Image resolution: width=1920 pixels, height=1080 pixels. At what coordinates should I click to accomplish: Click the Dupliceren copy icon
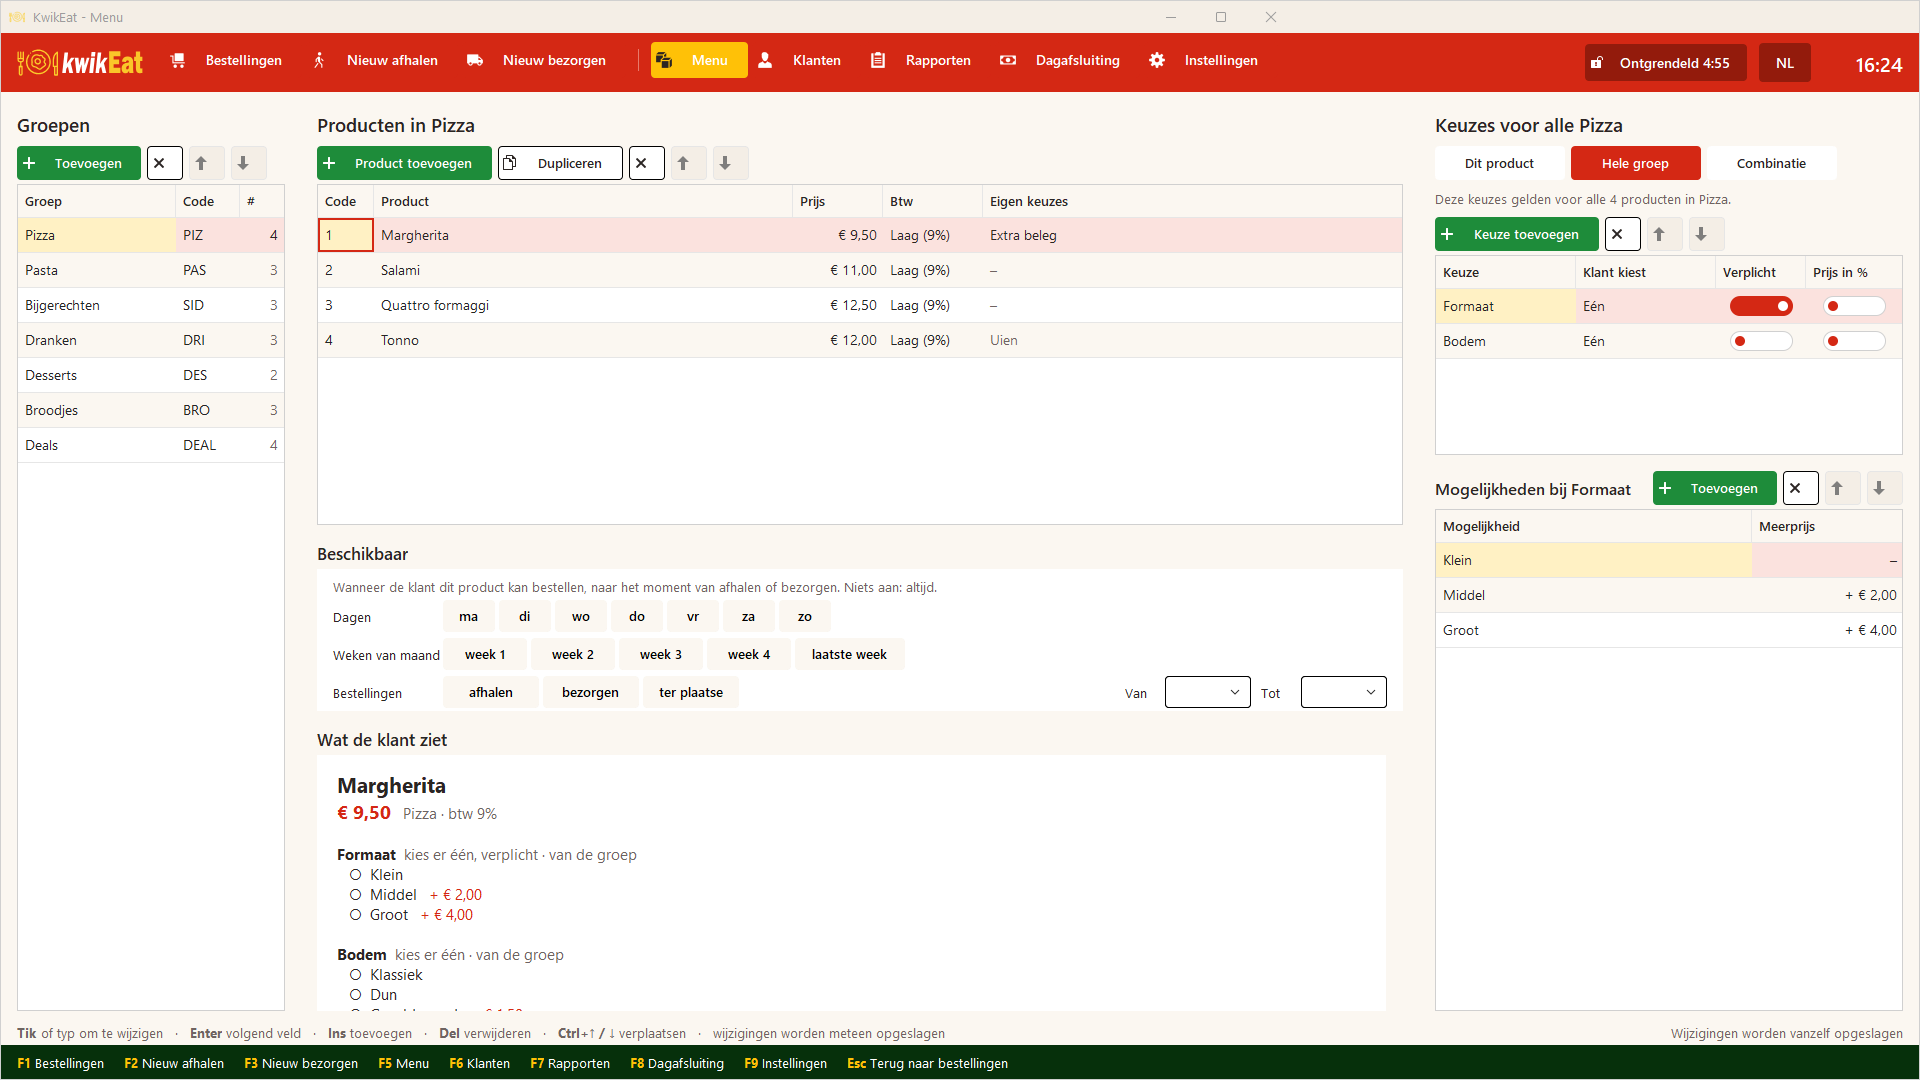coord(510,163)
